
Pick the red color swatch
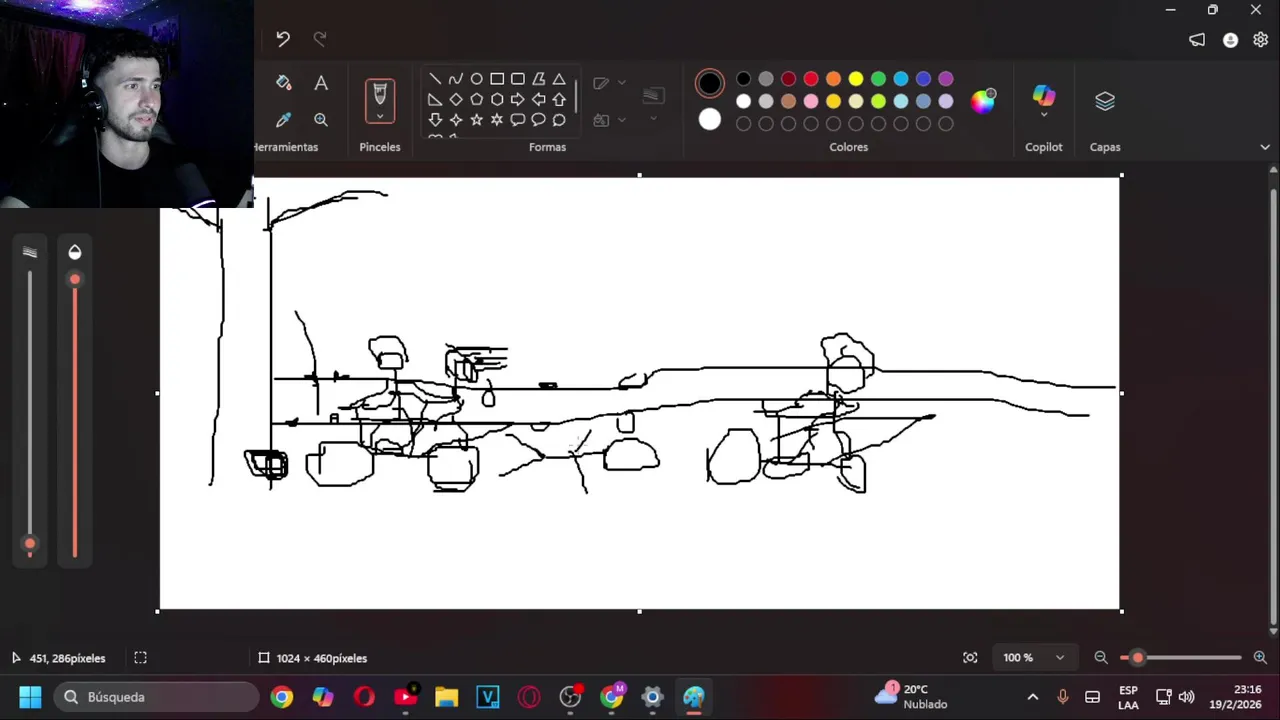811,79
